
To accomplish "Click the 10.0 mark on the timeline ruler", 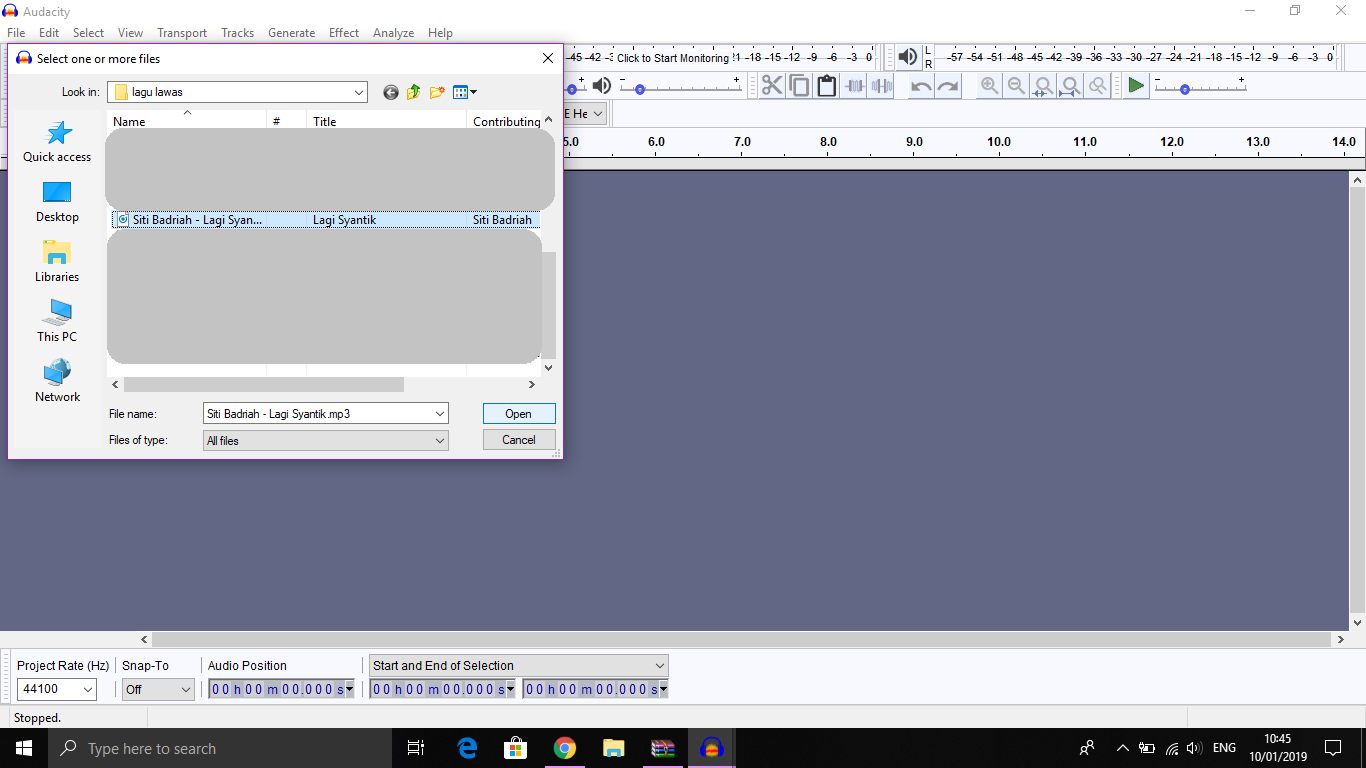I will (999, 142).
